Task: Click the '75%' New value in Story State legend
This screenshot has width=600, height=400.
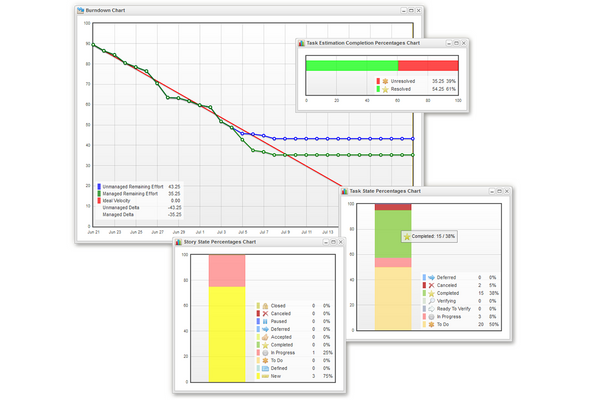Action: click(x=328, y=376)
